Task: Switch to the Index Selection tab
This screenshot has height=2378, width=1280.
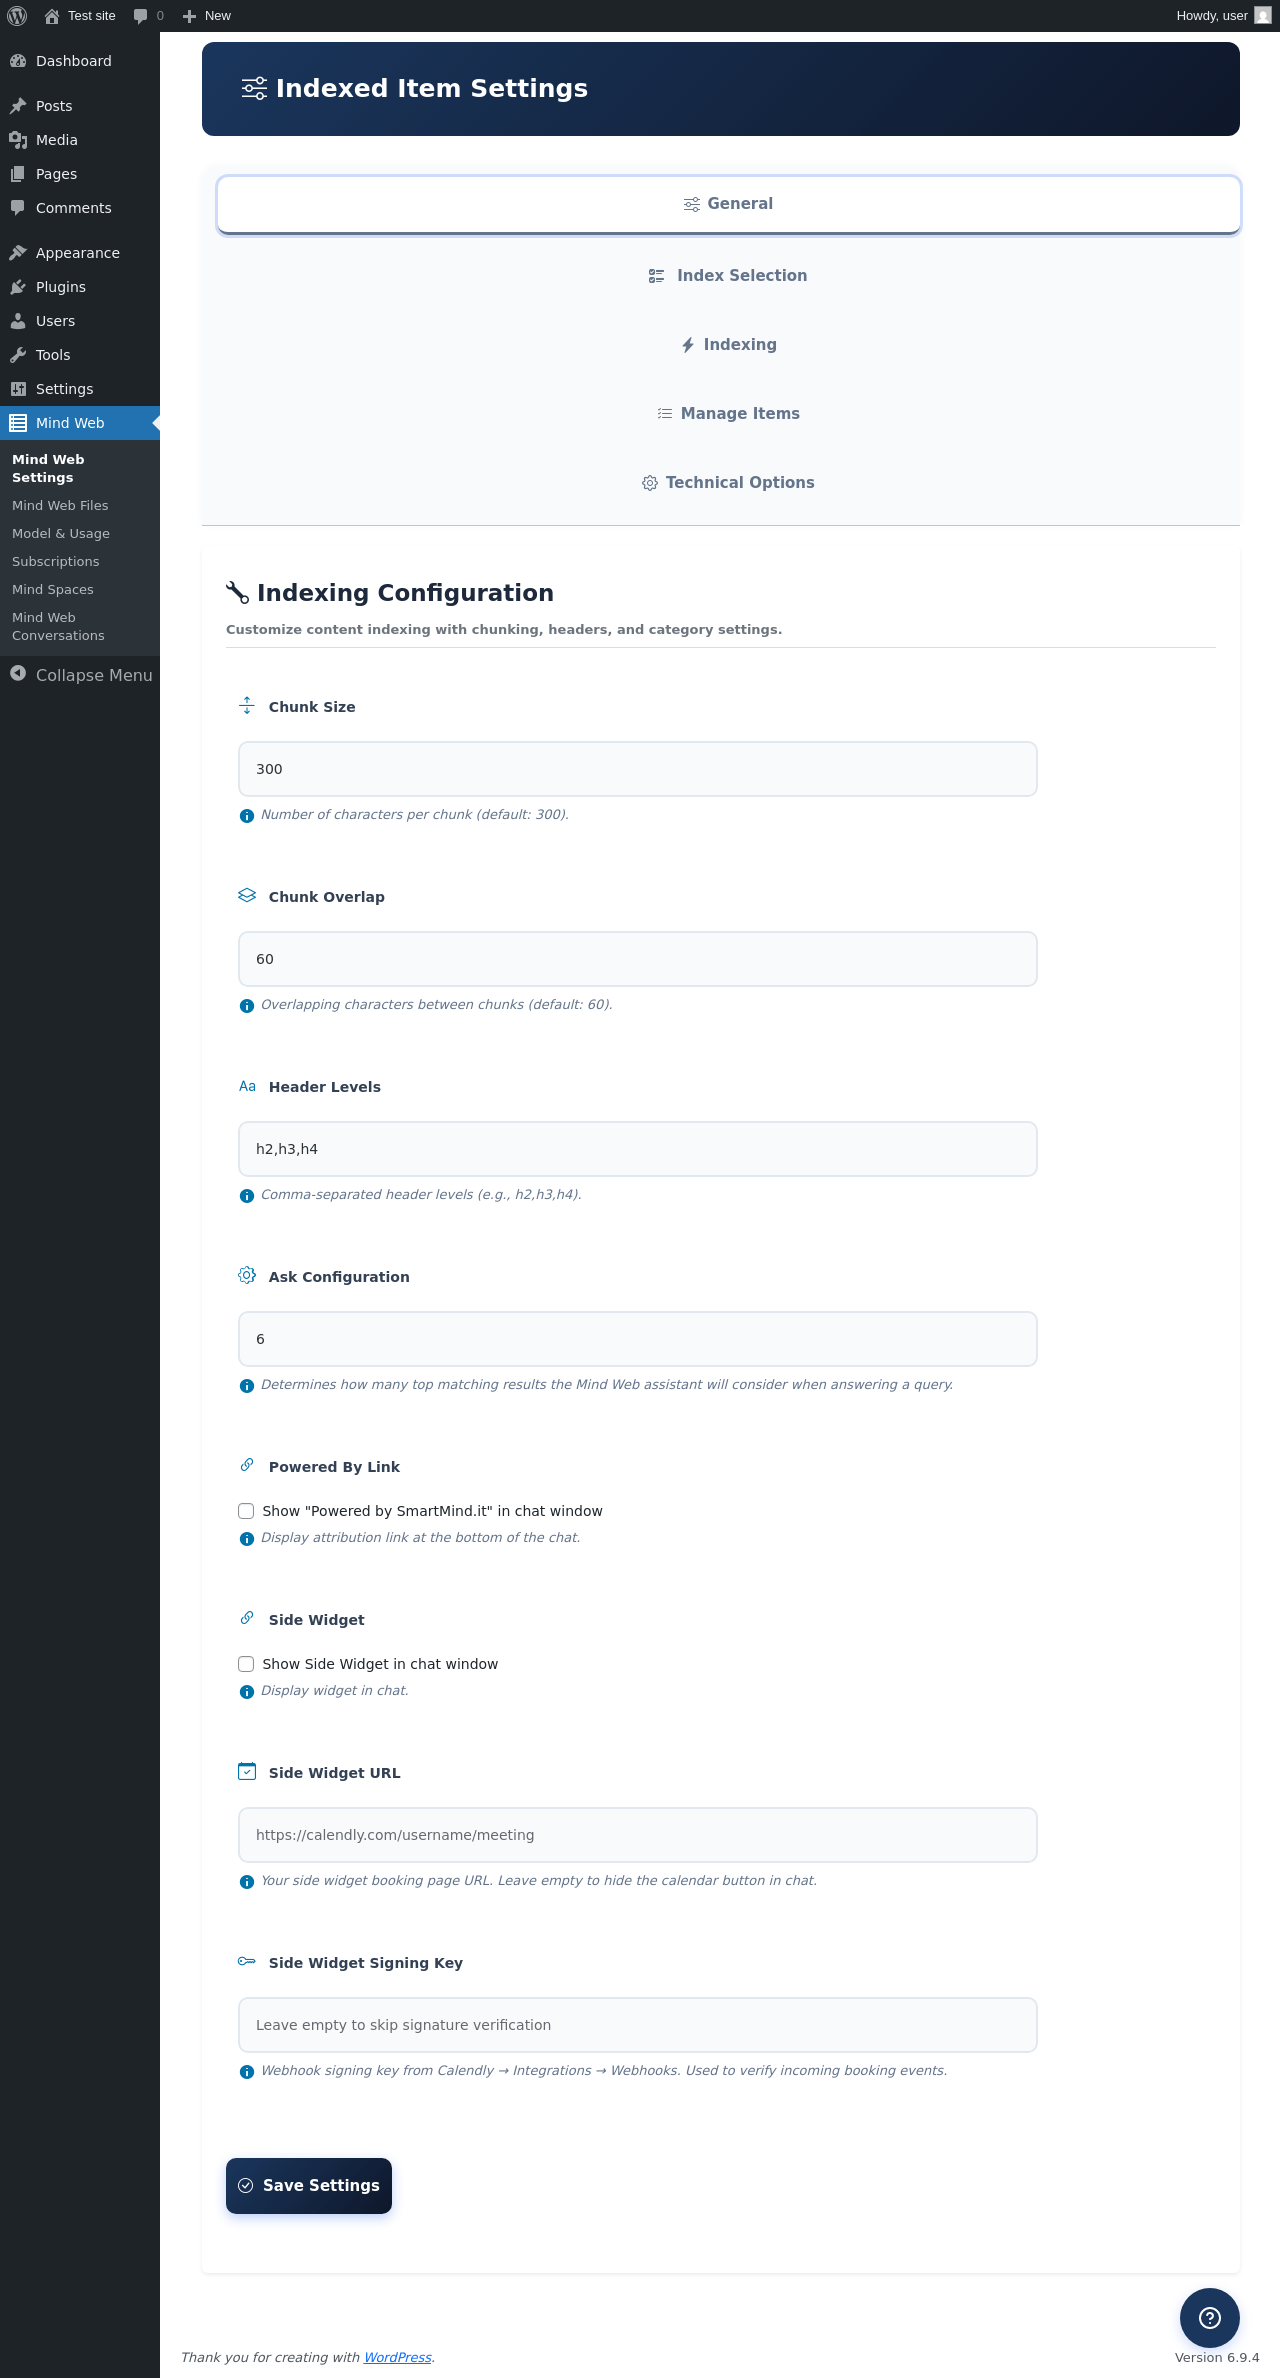Action: [x=728, y=276]
